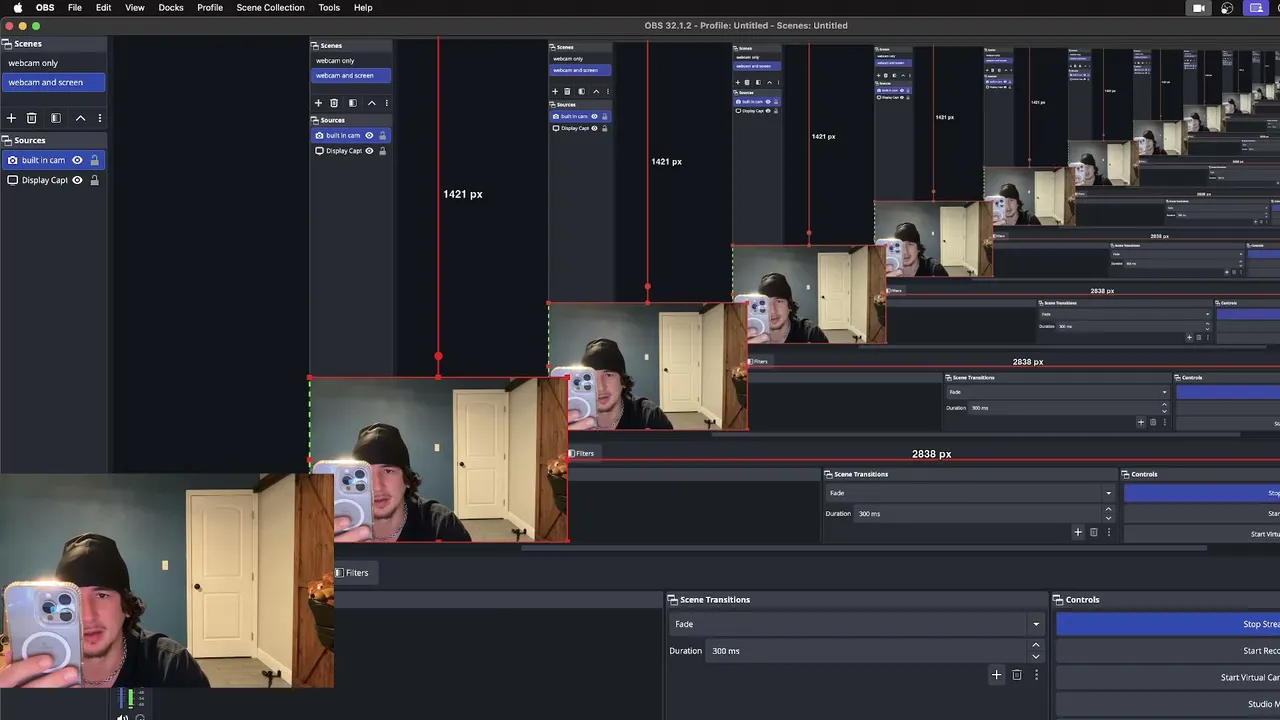This screenshot has height=720, width=1280.
Task: Click the purple screen-sharing icon in menu bar
Action: pyautogui.click(x=1256, y=8)
